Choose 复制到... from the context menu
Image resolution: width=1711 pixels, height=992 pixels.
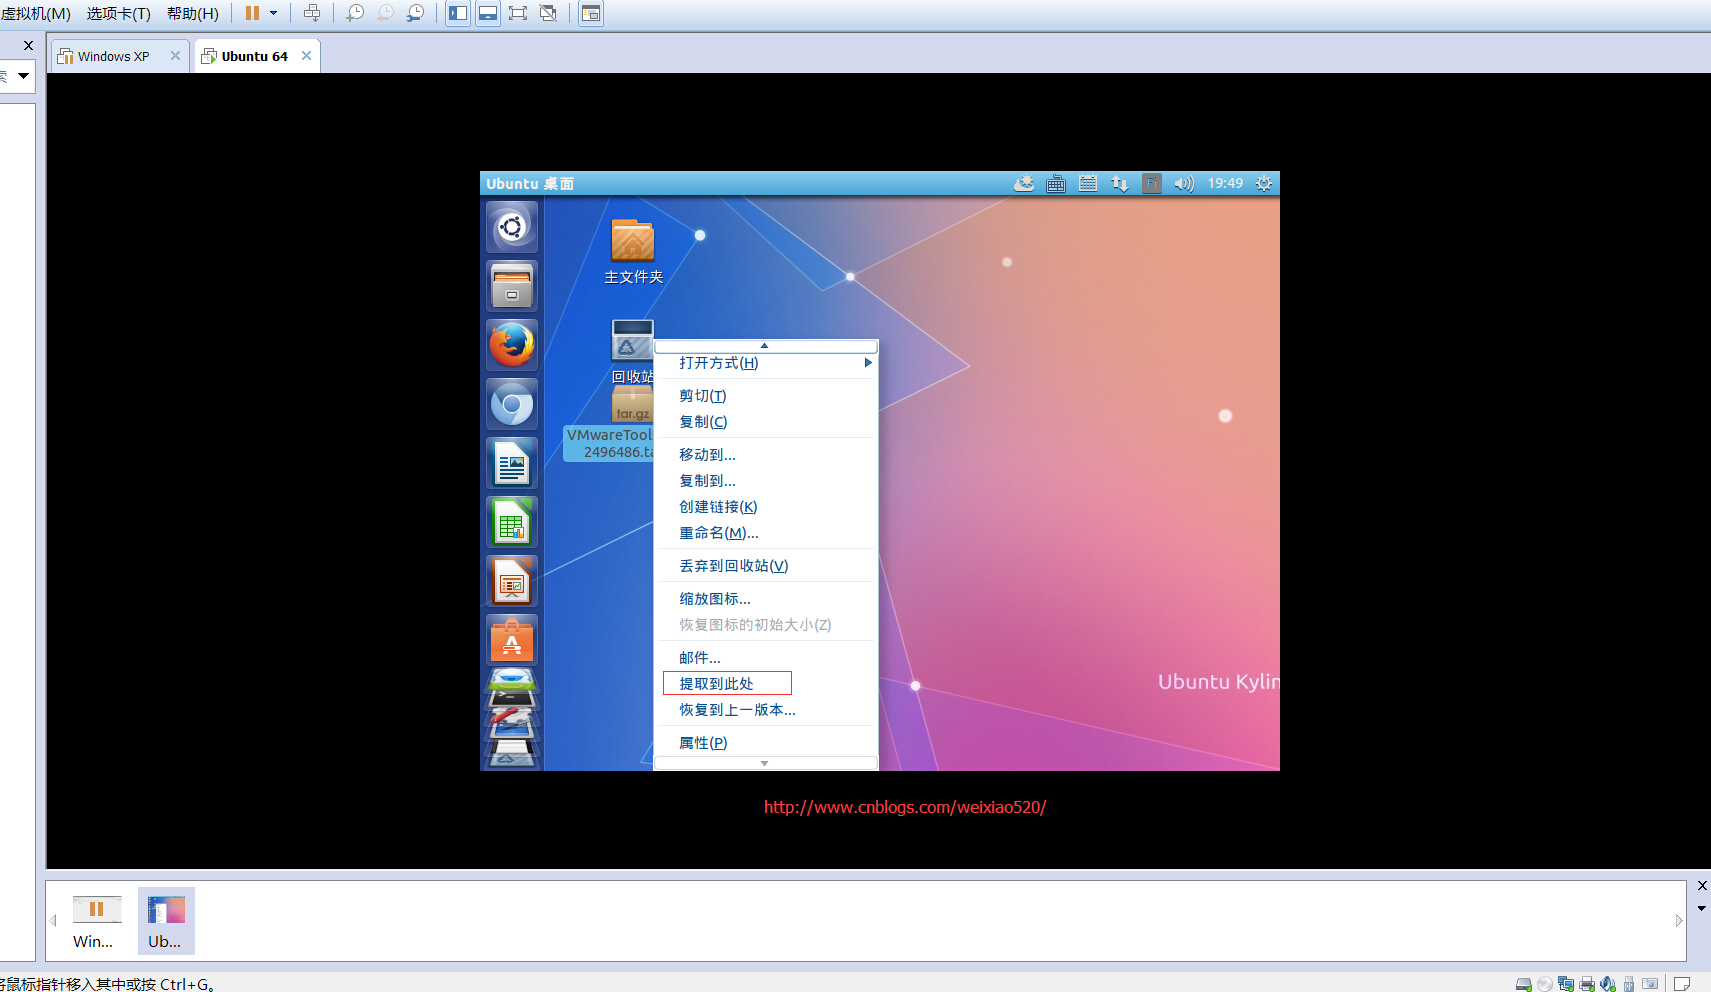tap(766, 481)
